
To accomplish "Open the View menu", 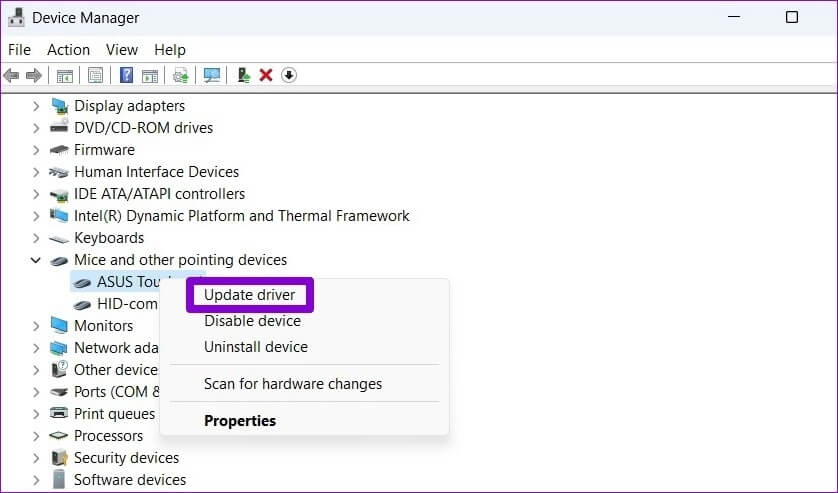I will pyautogui.click(x=122, y=50).
